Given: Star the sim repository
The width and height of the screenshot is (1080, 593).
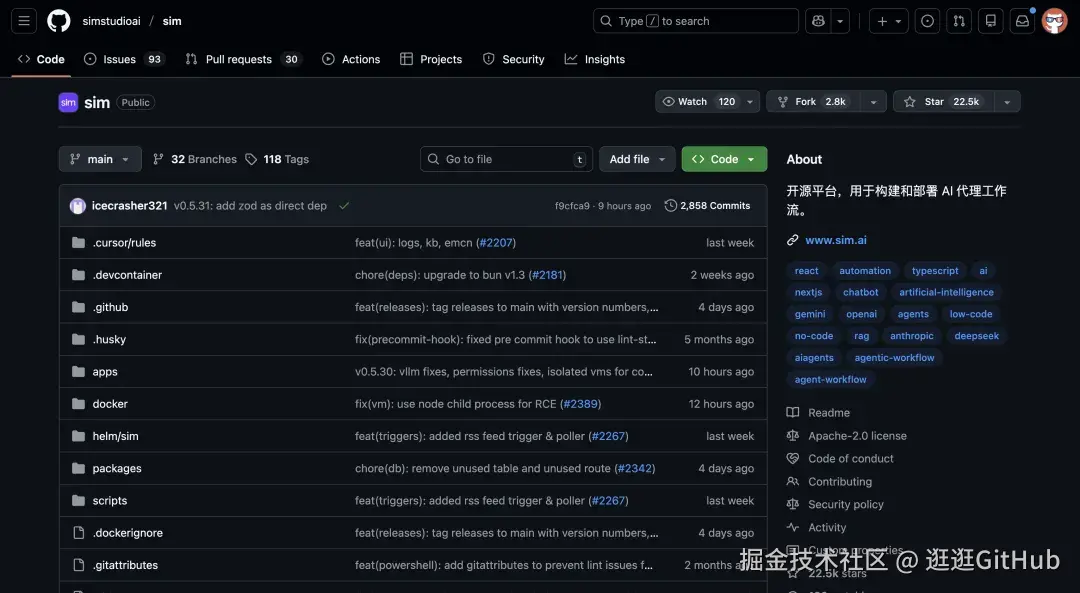Looking at the screenshot, I should [x=944, y=102].
